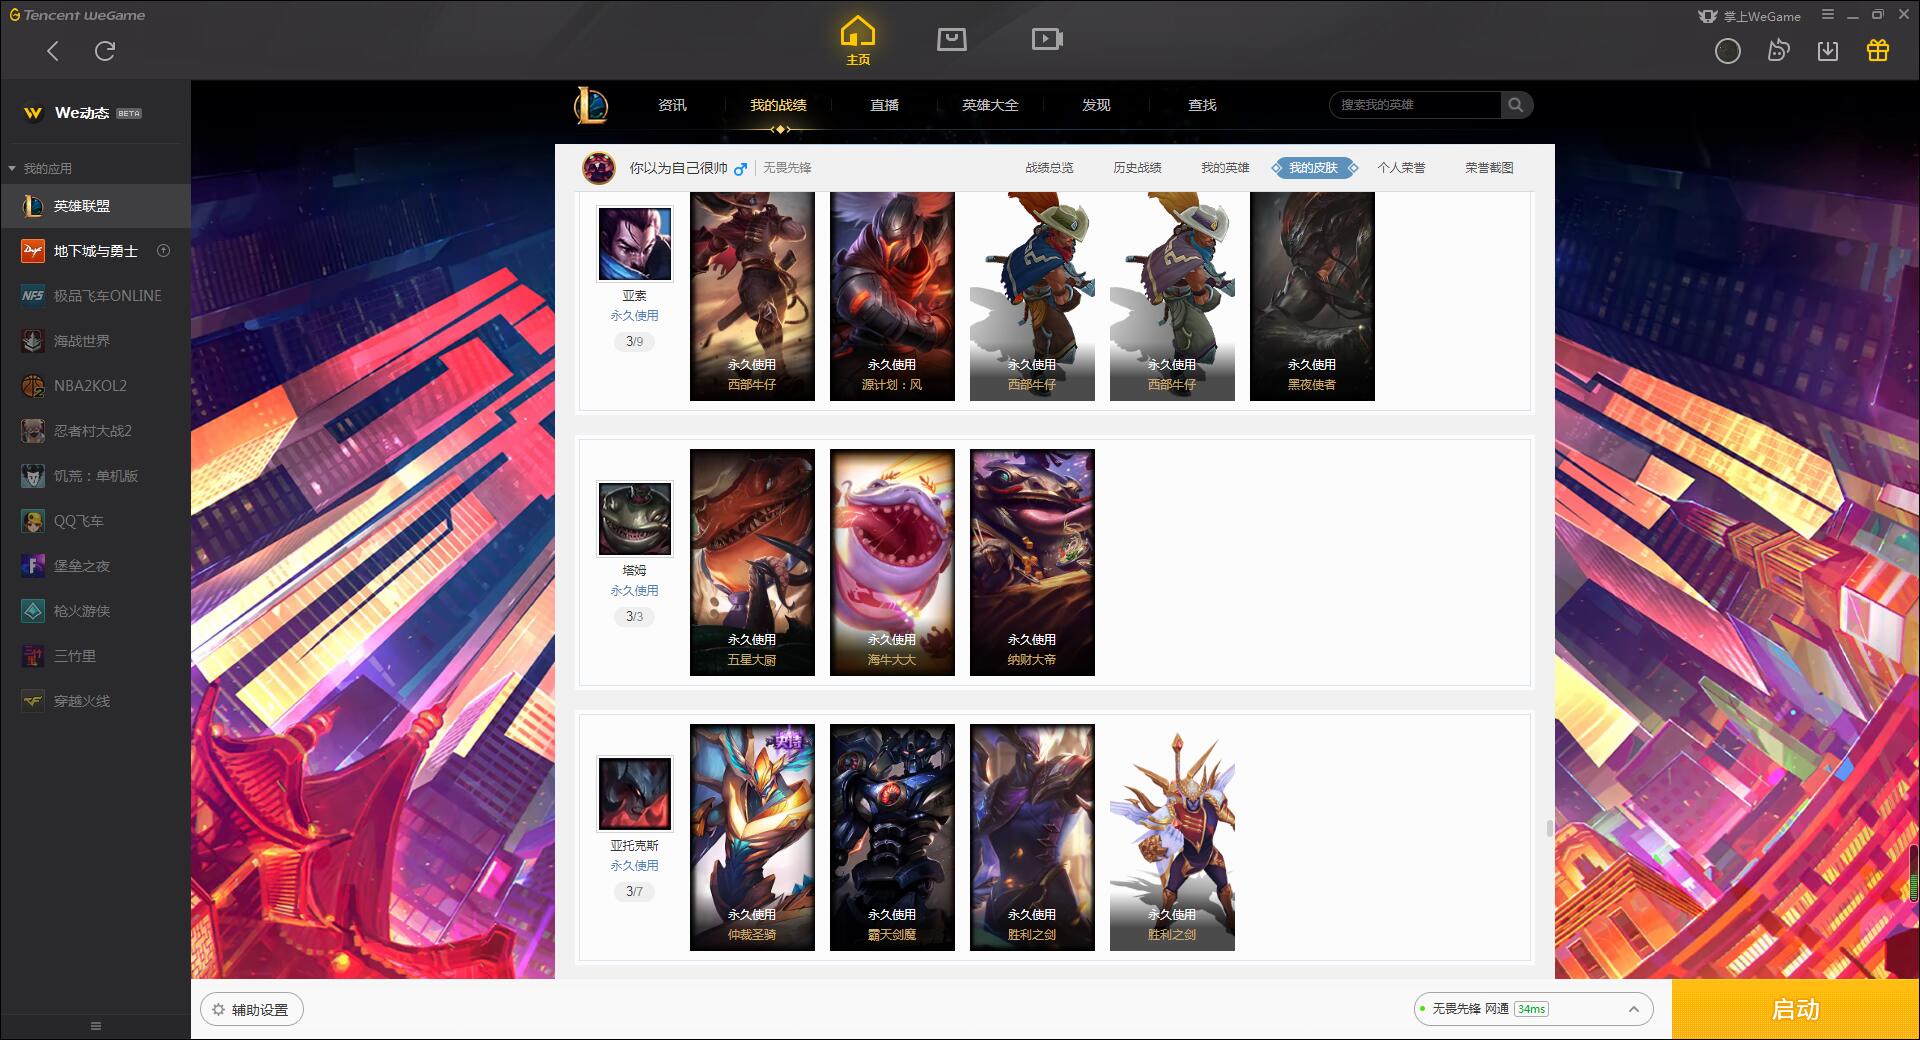Open the yellow gift box icon
Viewport: 1920px width, 1040px height.
coord(1878,50)
